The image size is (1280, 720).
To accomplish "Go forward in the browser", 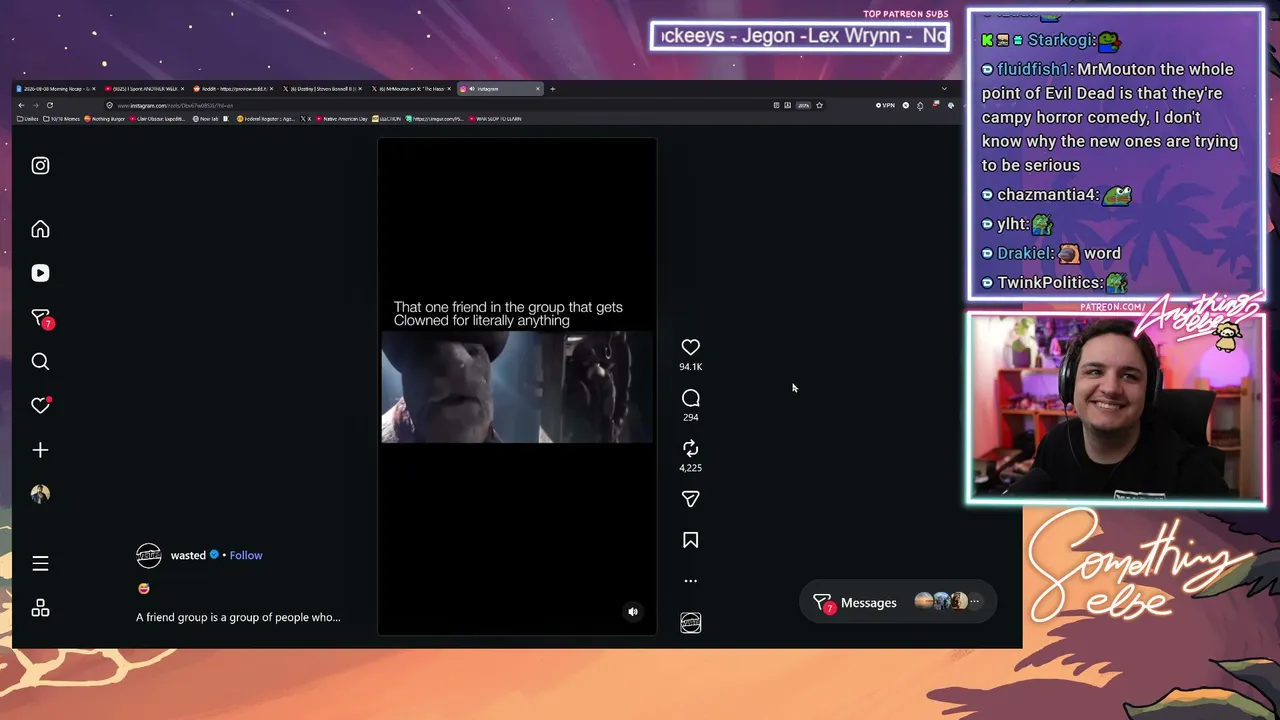I will pyautogui.click(x=35, y=105).
